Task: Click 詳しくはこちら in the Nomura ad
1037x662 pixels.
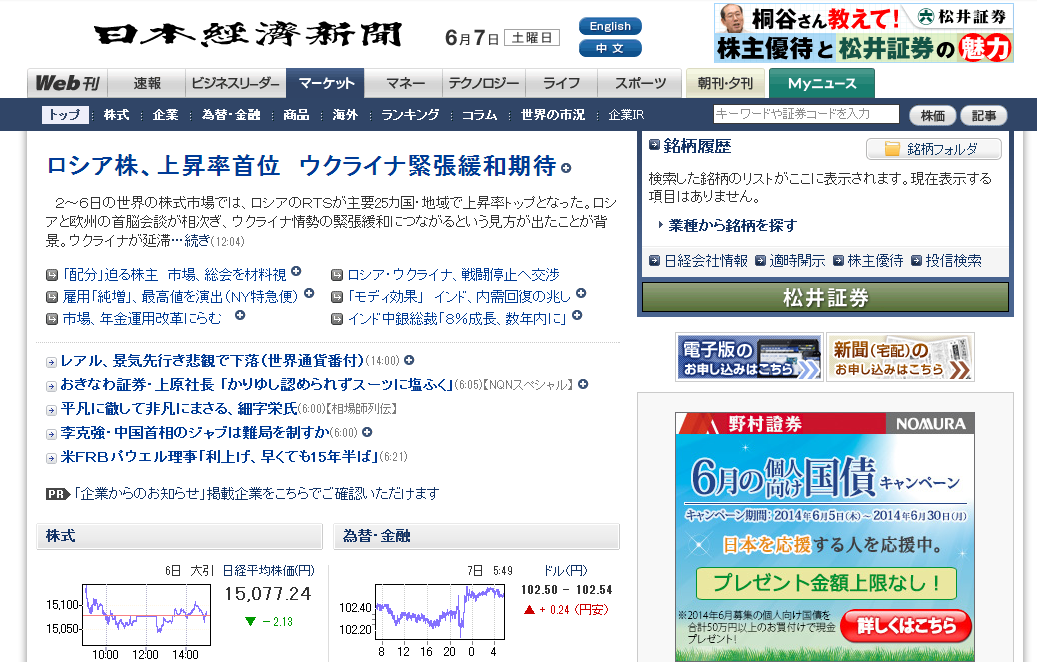Action: (905, 625)
